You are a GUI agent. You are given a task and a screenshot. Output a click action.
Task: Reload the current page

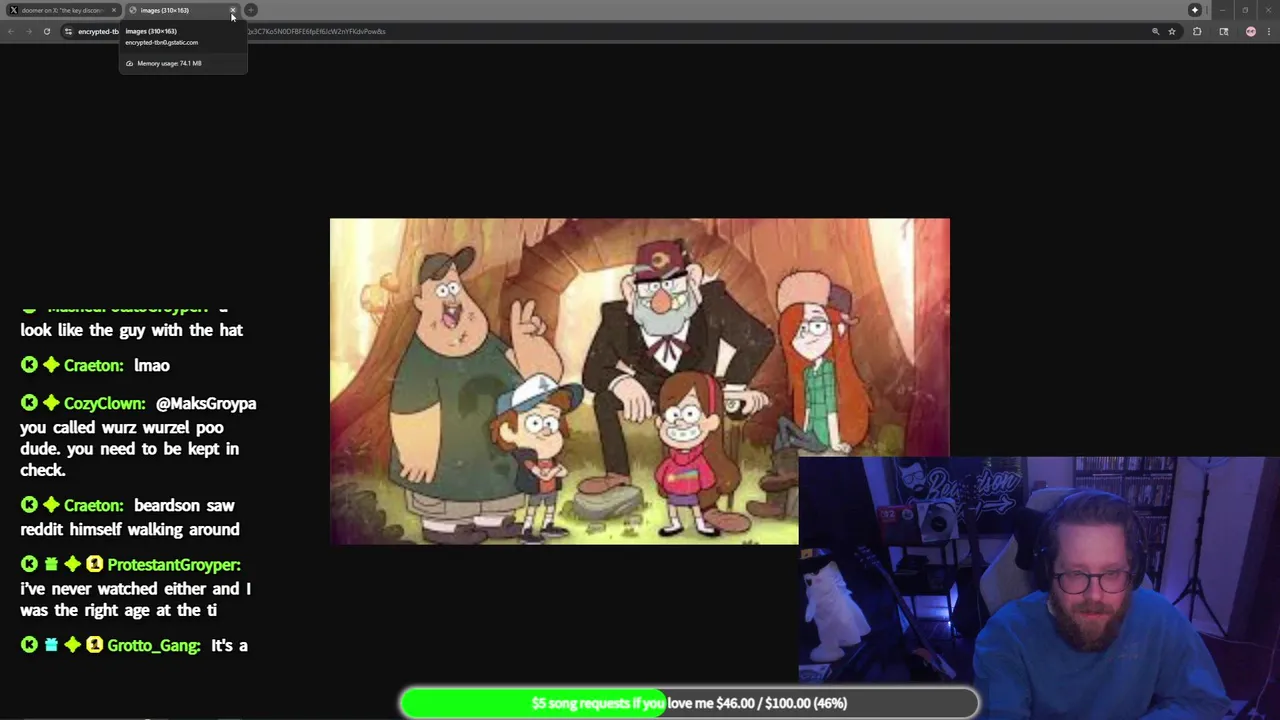(46, 31)
